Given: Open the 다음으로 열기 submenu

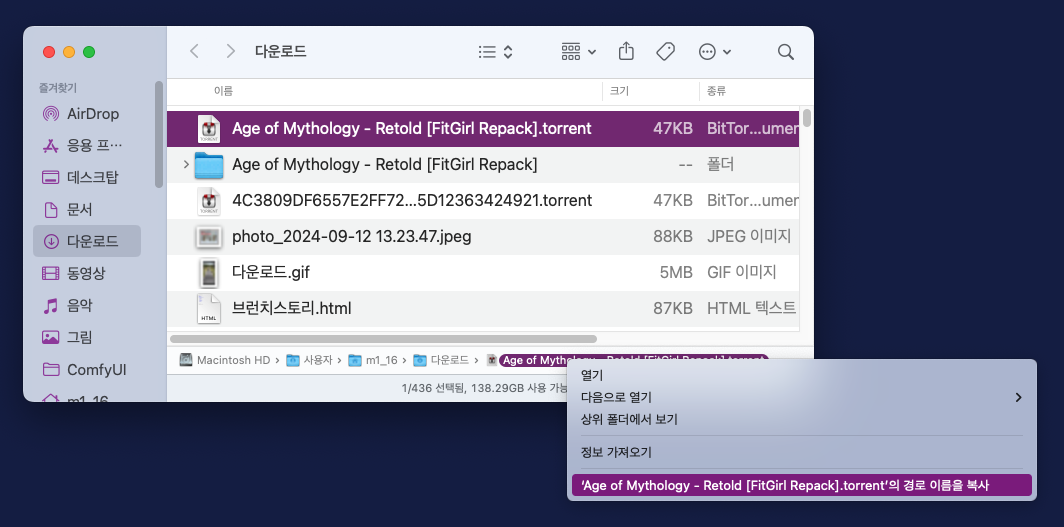Looking at the screenshot, I should [801, 397].
